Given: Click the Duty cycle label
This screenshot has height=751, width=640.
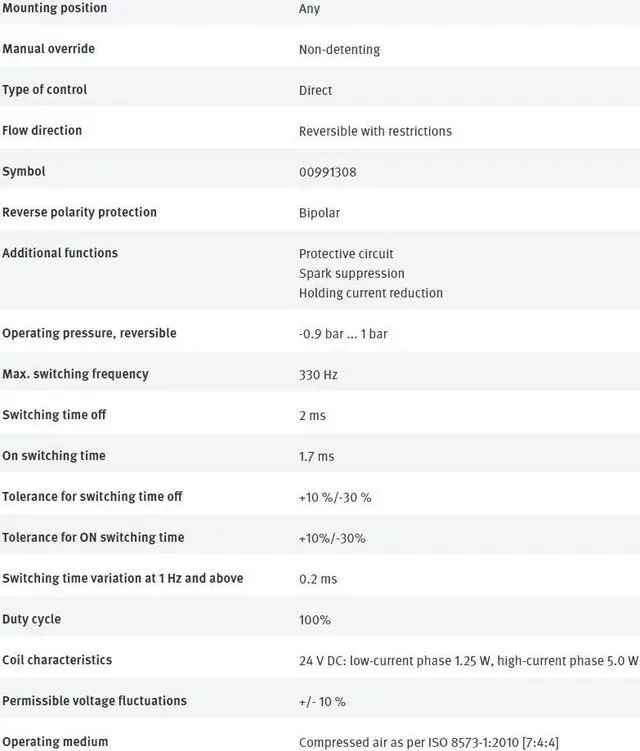Looking at the screenshot, I should coord(31,619).
